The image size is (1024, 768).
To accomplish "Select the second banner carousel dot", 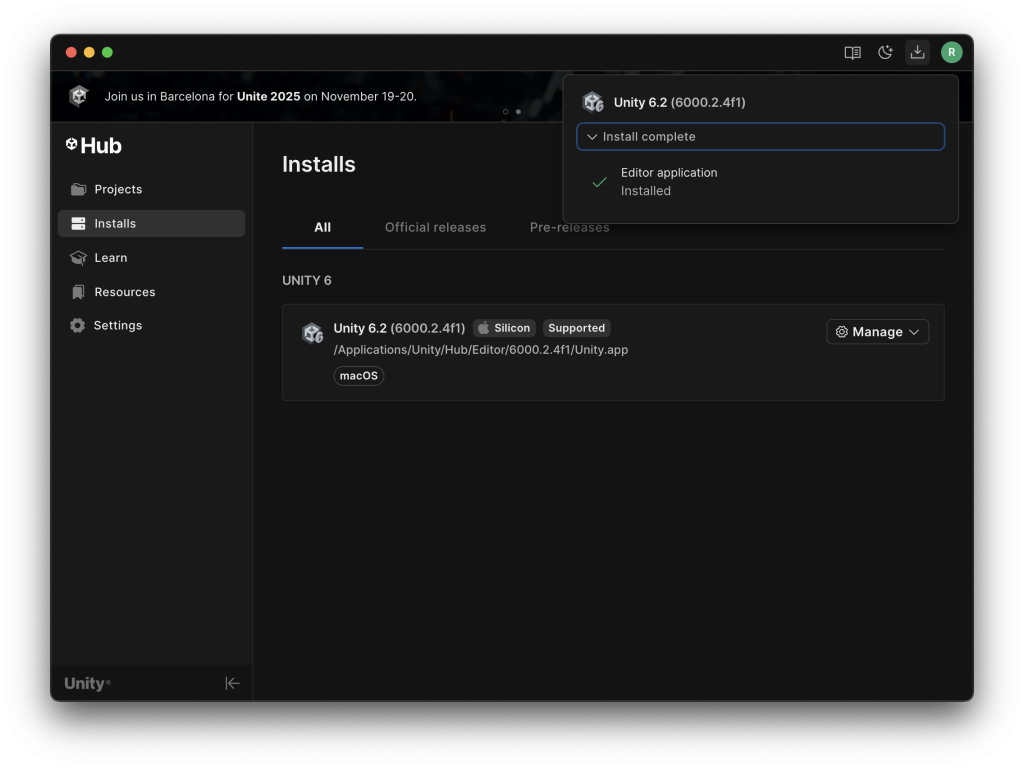I will coord(519,112).
